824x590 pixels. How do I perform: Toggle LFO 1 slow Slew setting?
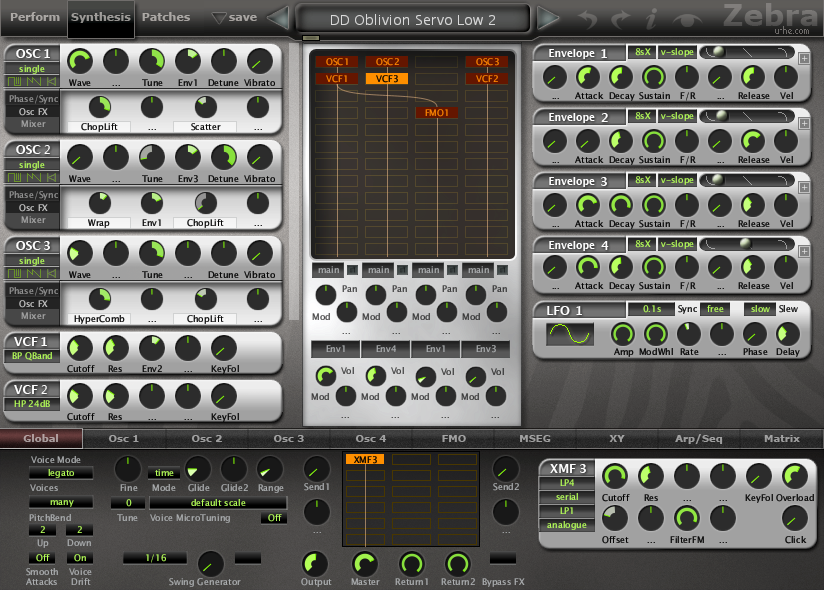[x=760, y=308]
